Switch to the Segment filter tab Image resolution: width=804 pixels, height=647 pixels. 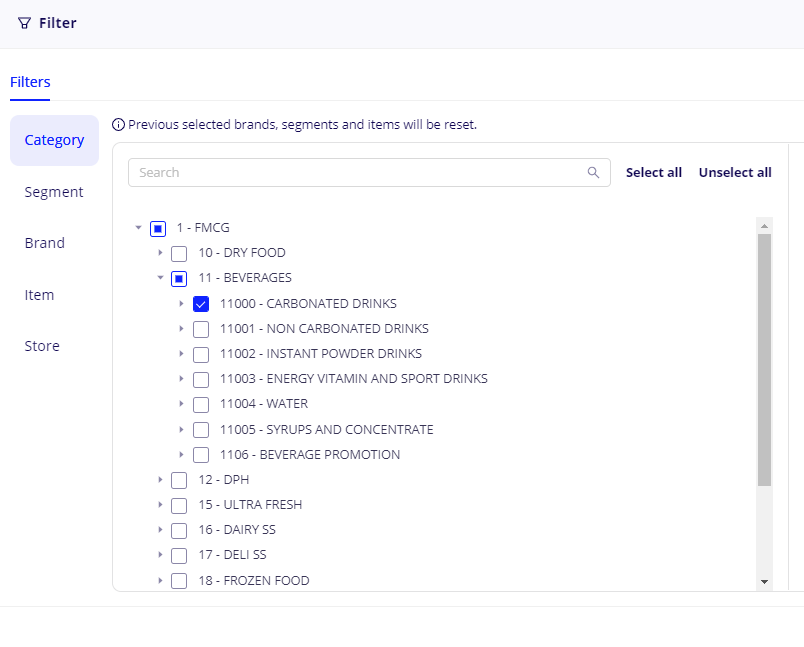point(54,192)
